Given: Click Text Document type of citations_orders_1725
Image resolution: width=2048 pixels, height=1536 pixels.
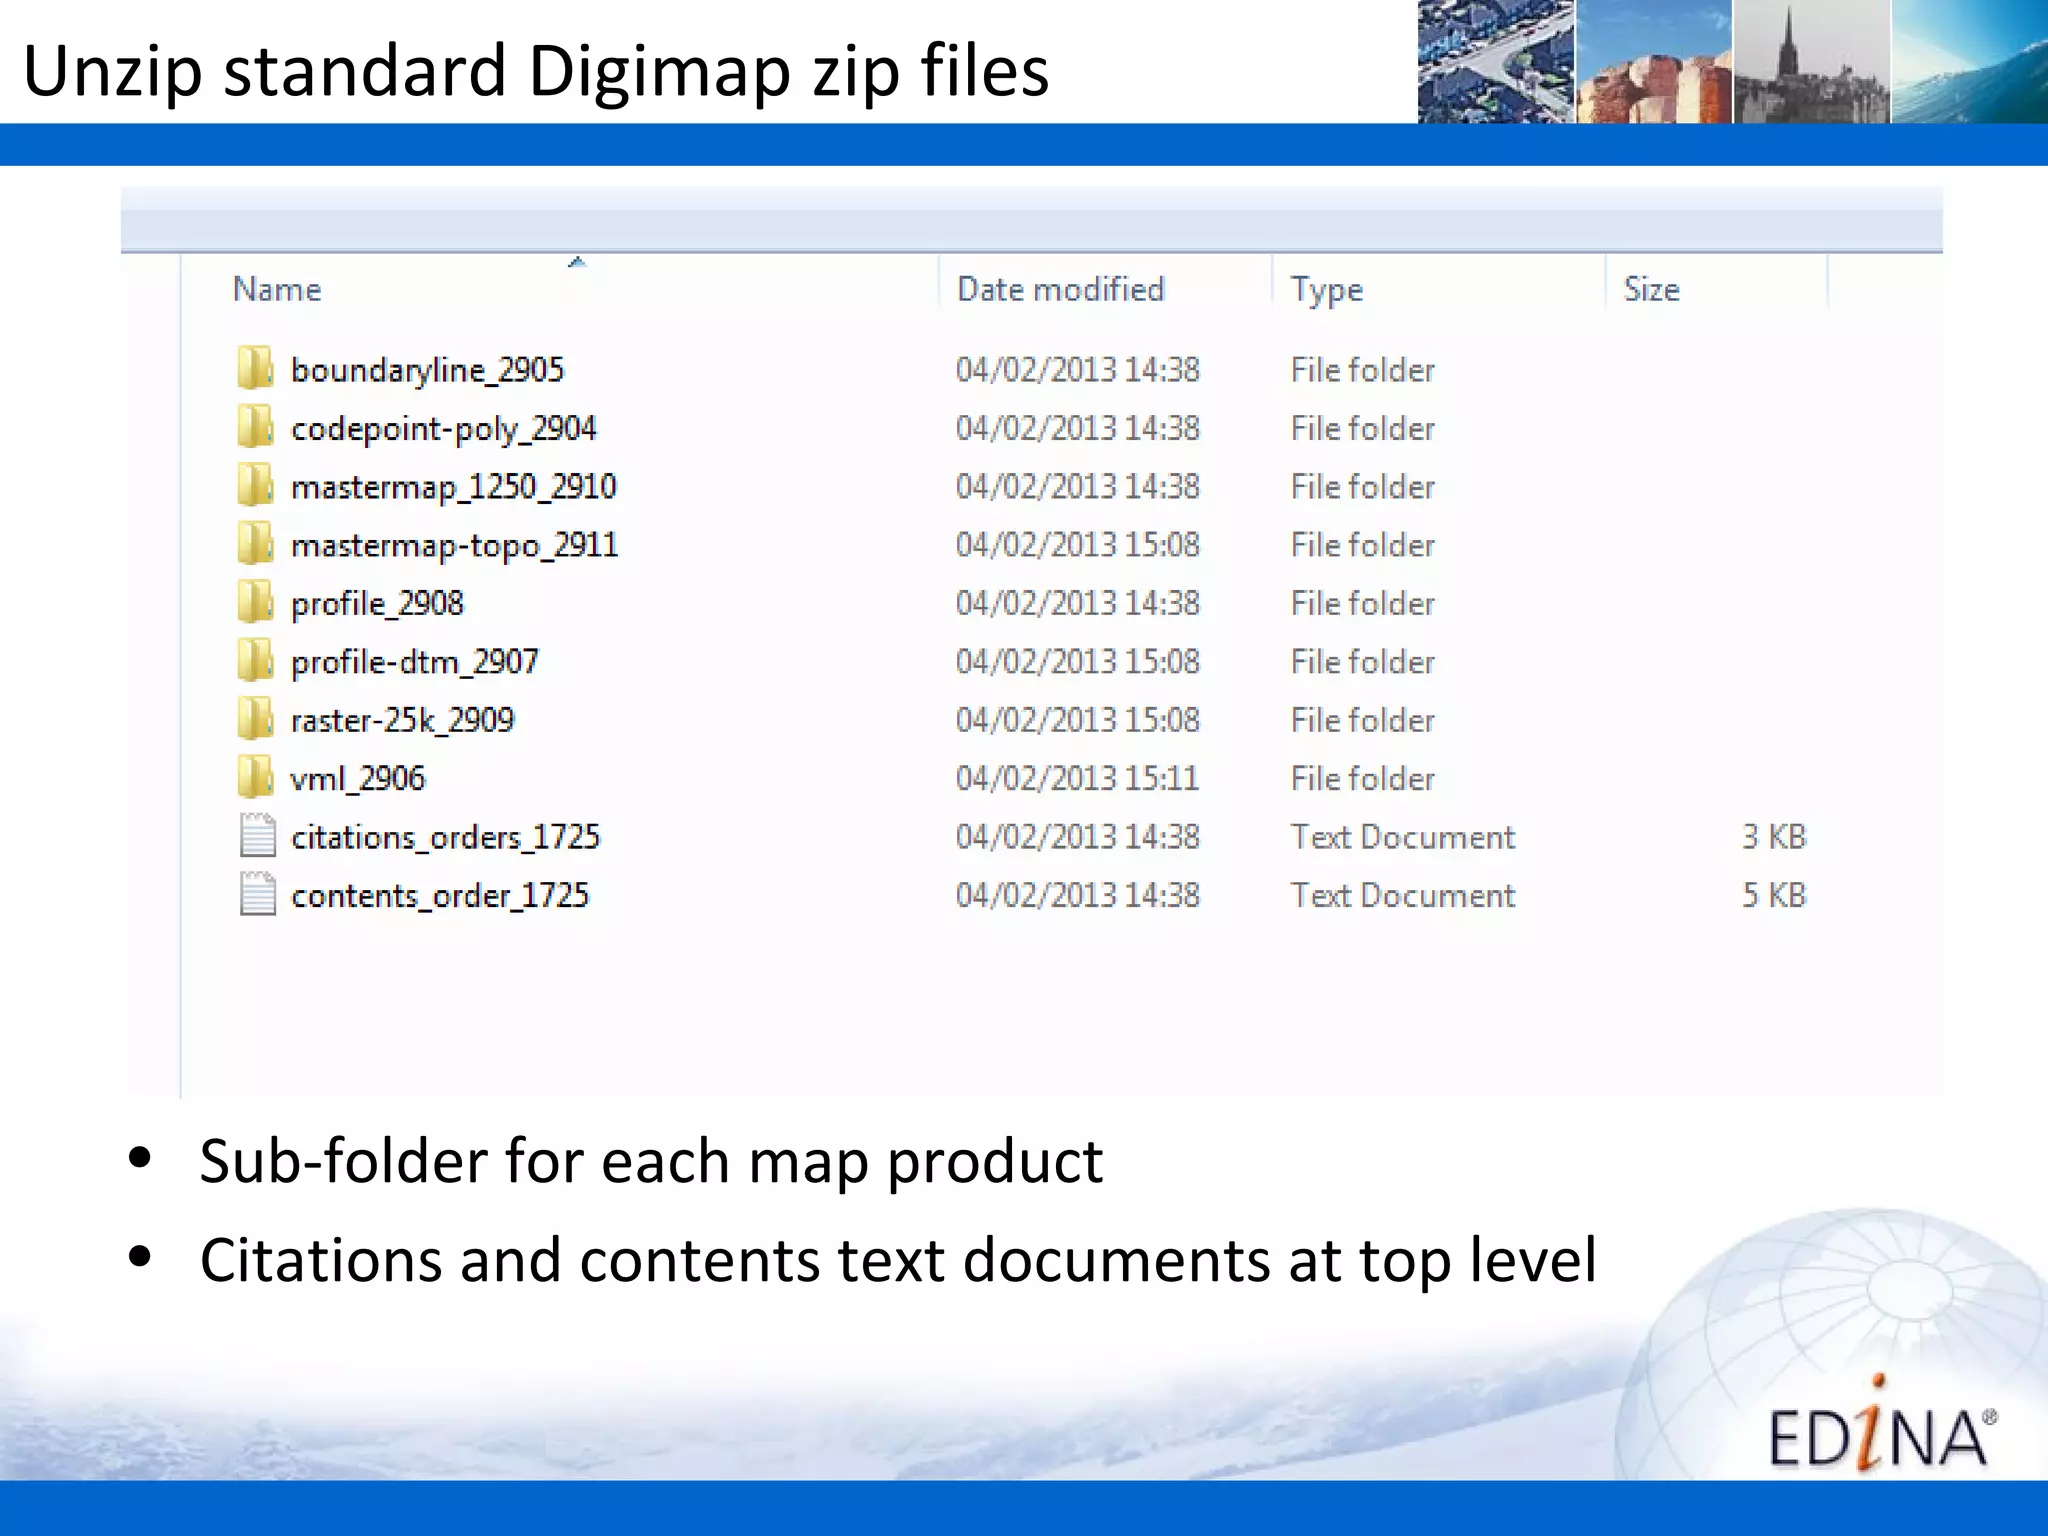Looking at the screenshot, I should pyautogui.click(x=1403, y=836).
